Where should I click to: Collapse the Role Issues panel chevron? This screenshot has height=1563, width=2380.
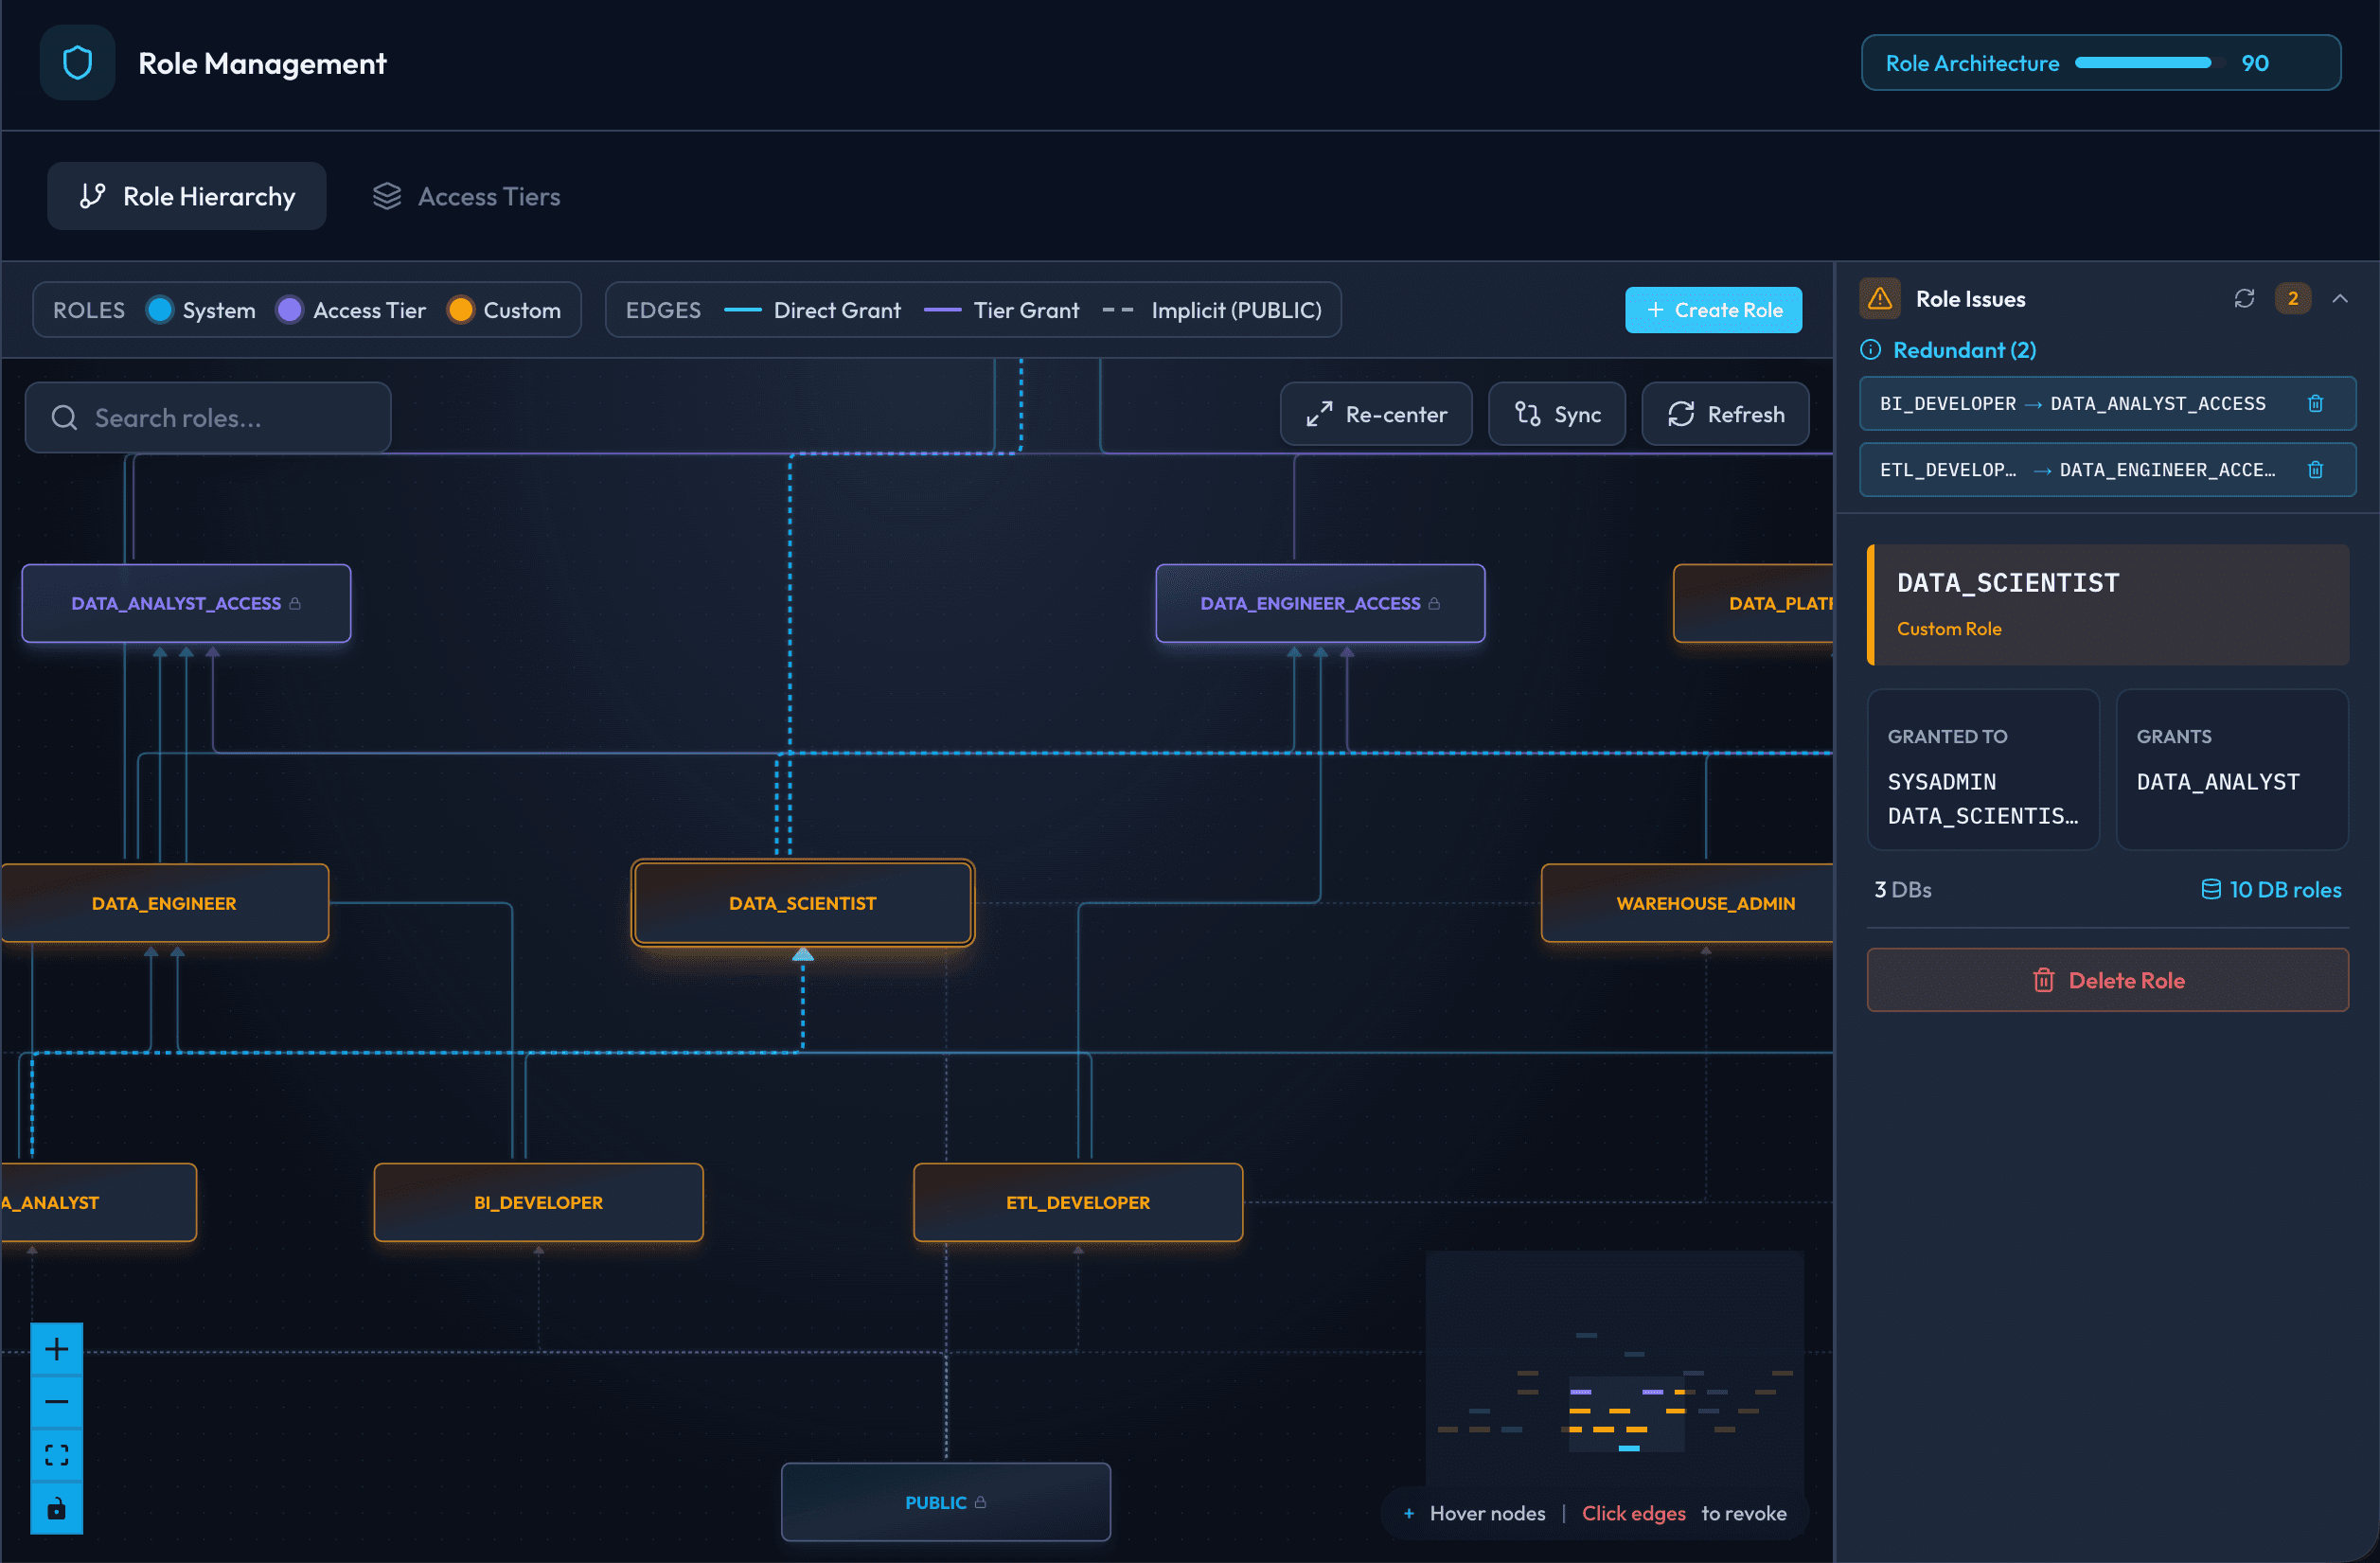[2340, 299]
